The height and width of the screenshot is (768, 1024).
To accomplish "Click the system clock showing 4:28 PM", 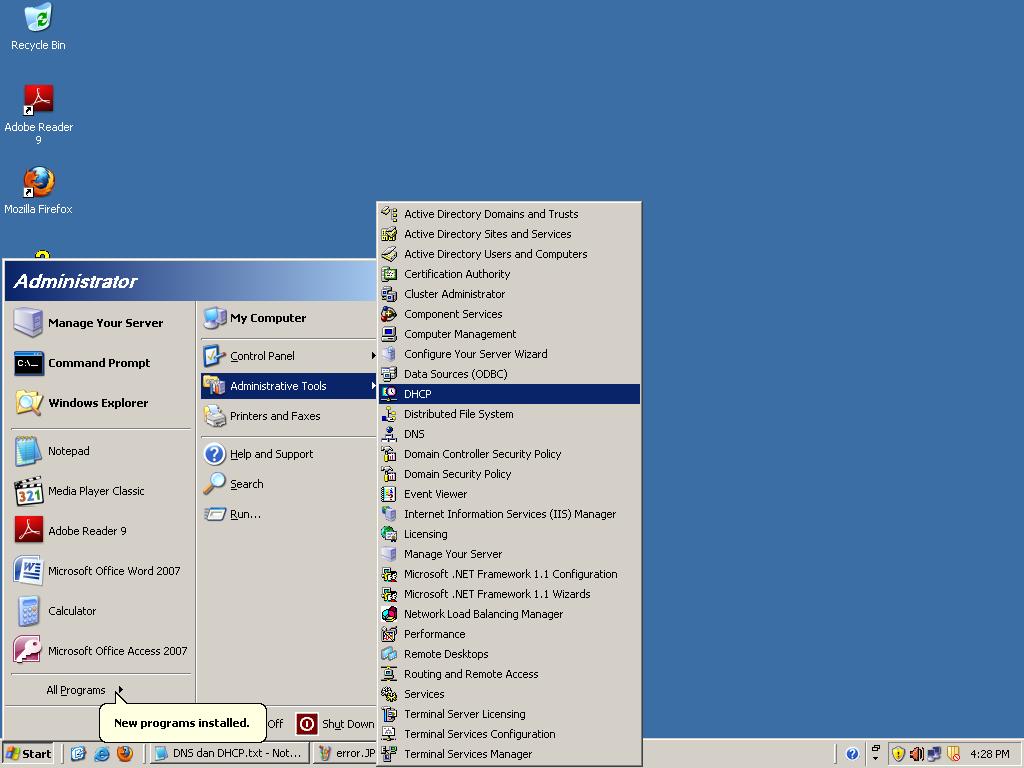I will pyautogui.click(x=990, y=754).
